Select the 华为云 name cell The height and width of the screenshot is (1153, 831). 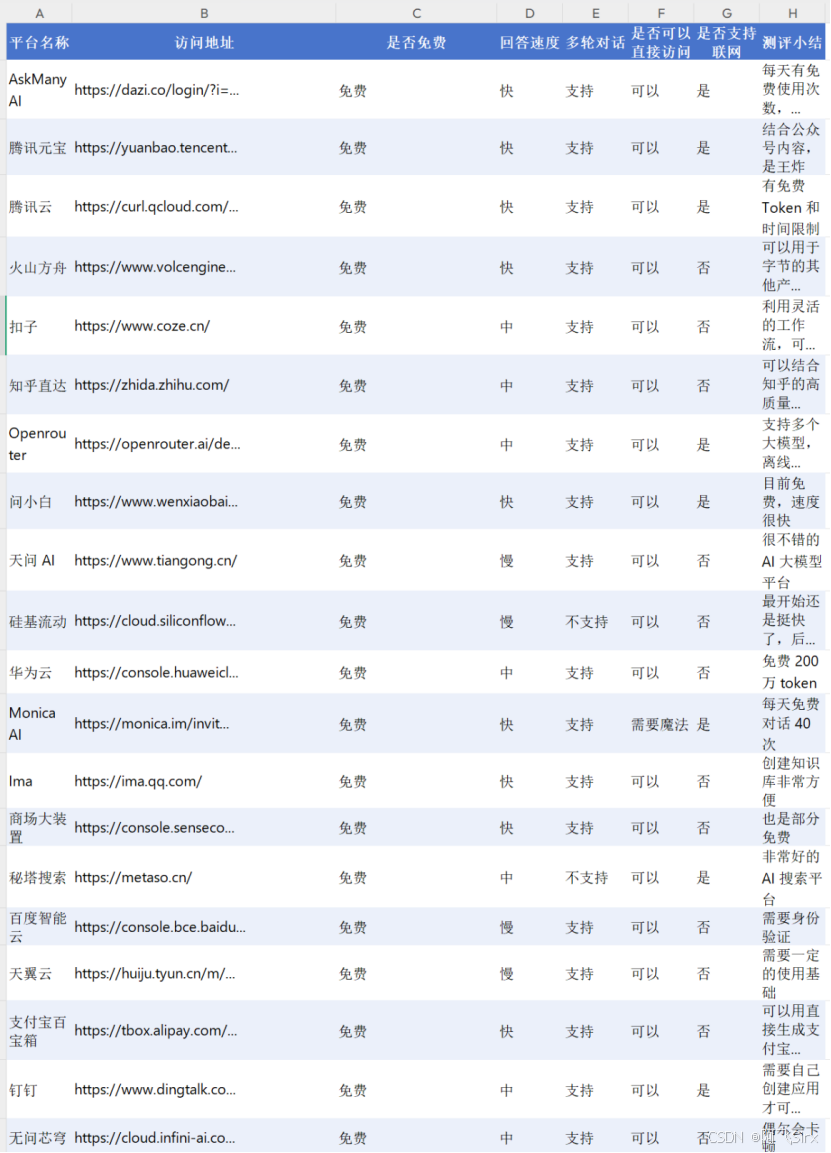39,672
